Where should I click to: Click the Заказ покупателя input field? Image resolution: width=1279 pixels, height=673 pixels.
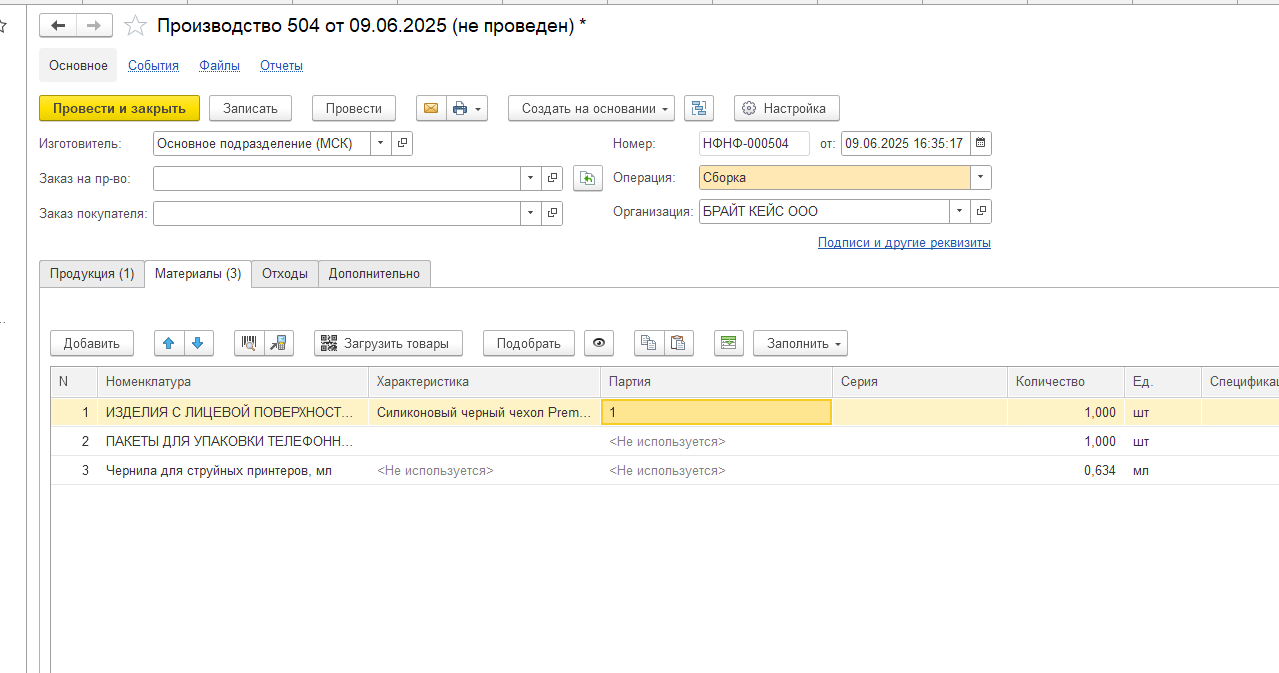tap(336, 213)
